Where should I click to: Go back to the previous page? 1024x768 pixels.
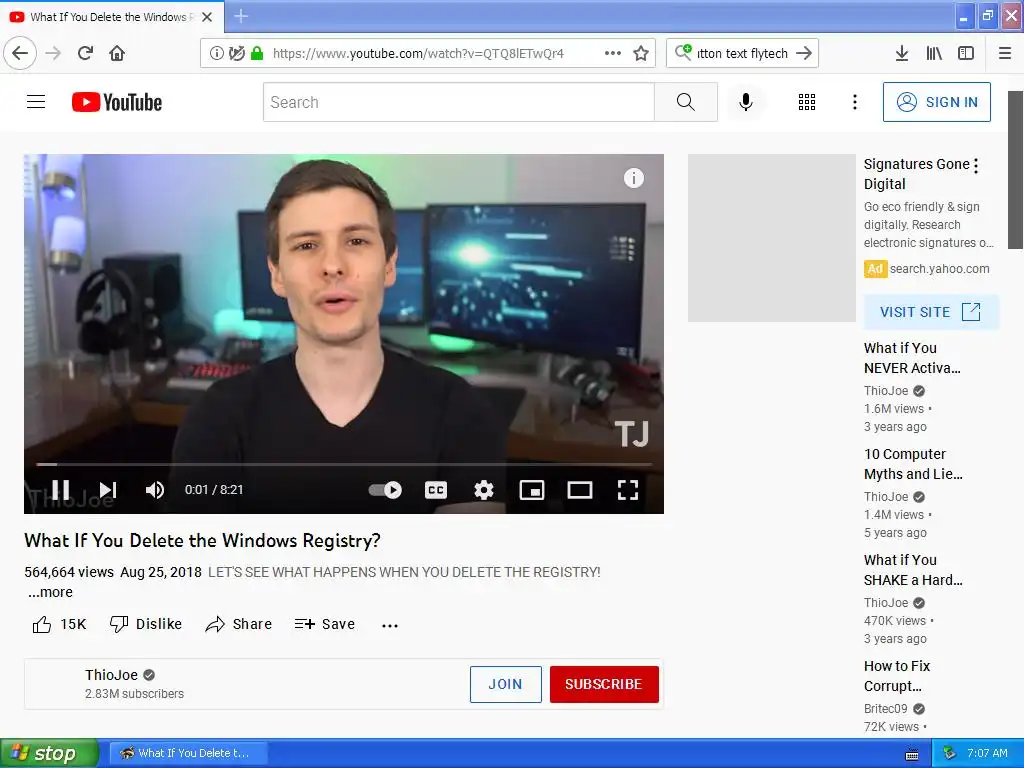20,53
